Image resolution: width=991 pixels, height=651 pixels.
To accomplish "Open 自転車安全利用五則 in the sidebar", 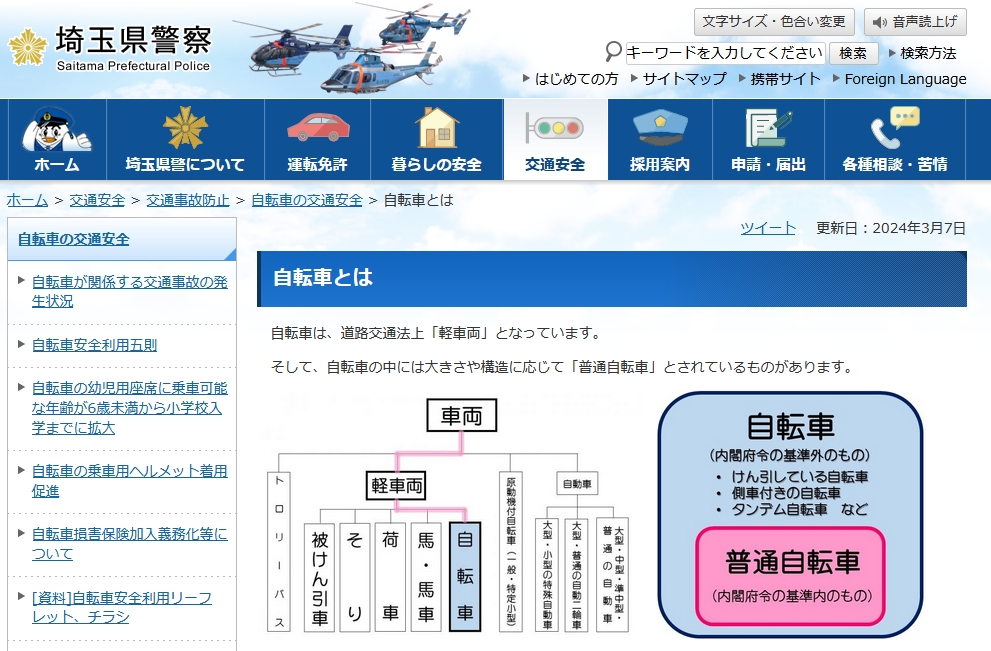I will point(94,345).
